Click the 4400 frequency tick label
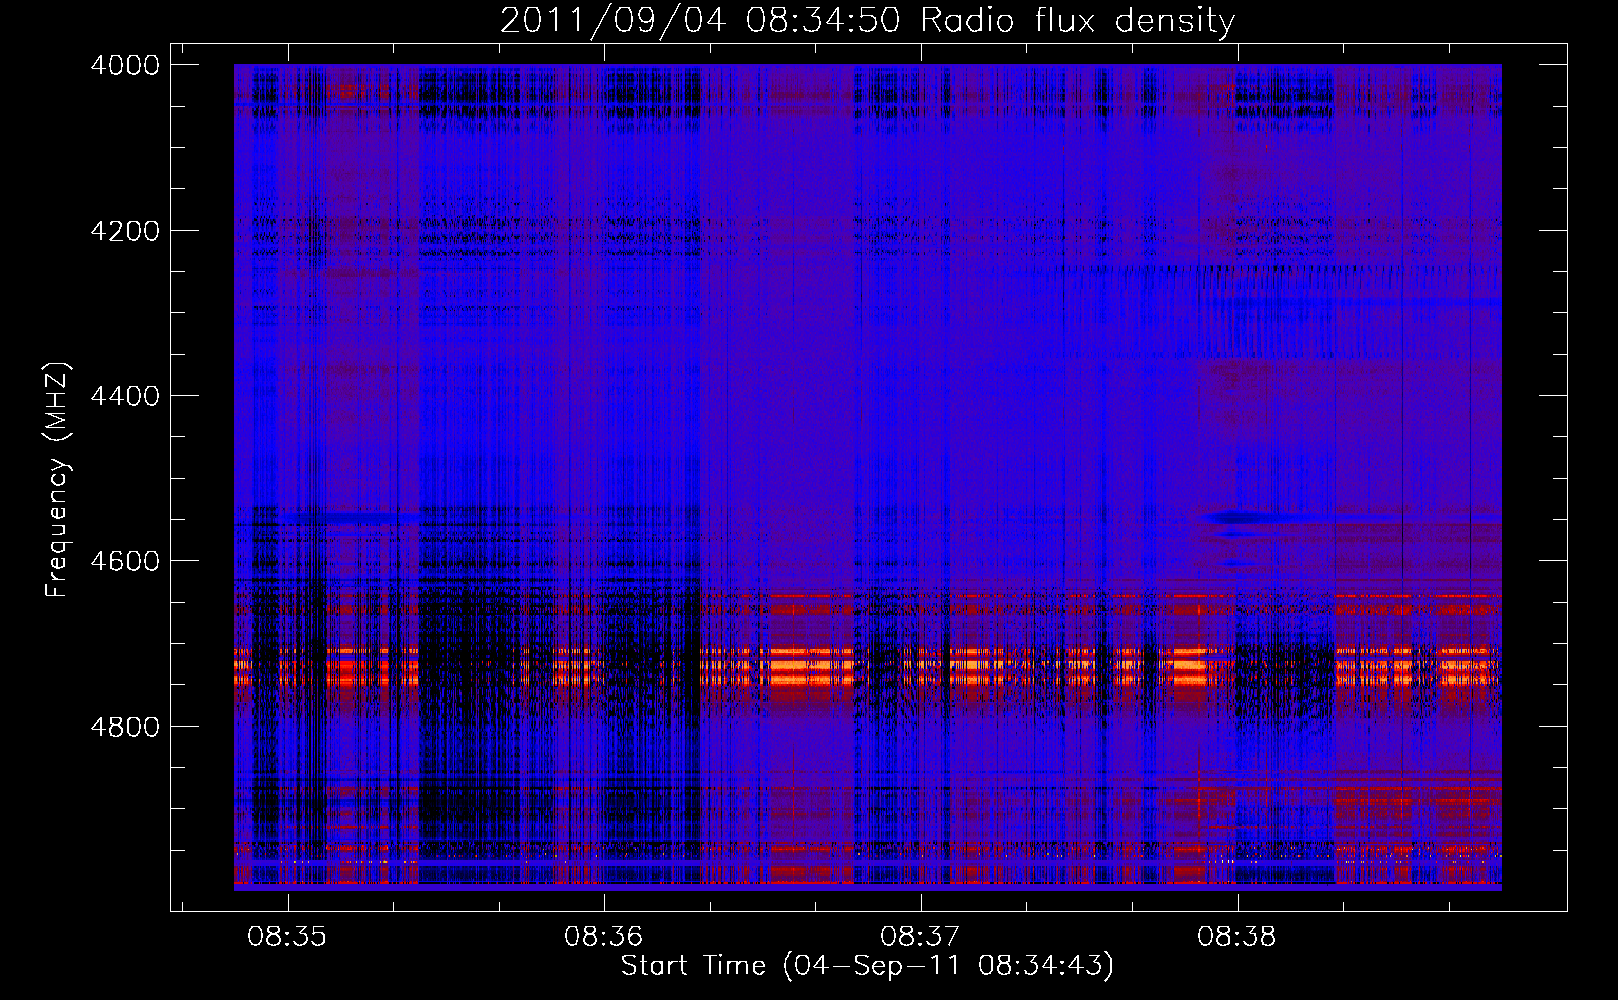 (x=125, y=396)
